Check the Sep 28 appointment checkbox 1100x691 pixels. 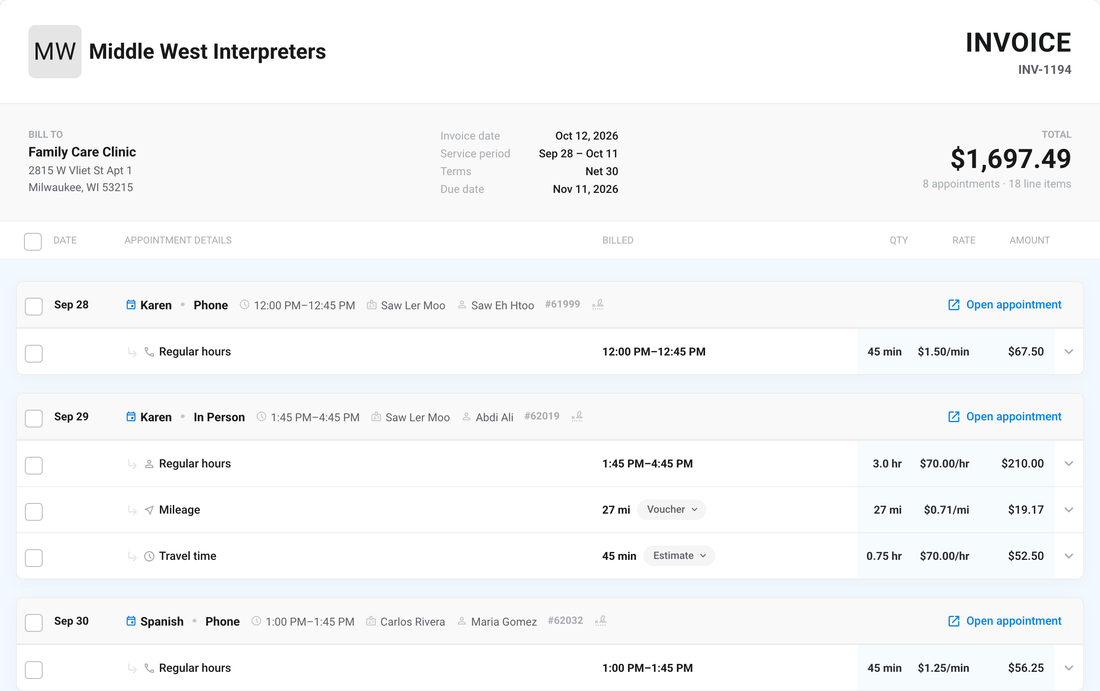coord(34,307)
